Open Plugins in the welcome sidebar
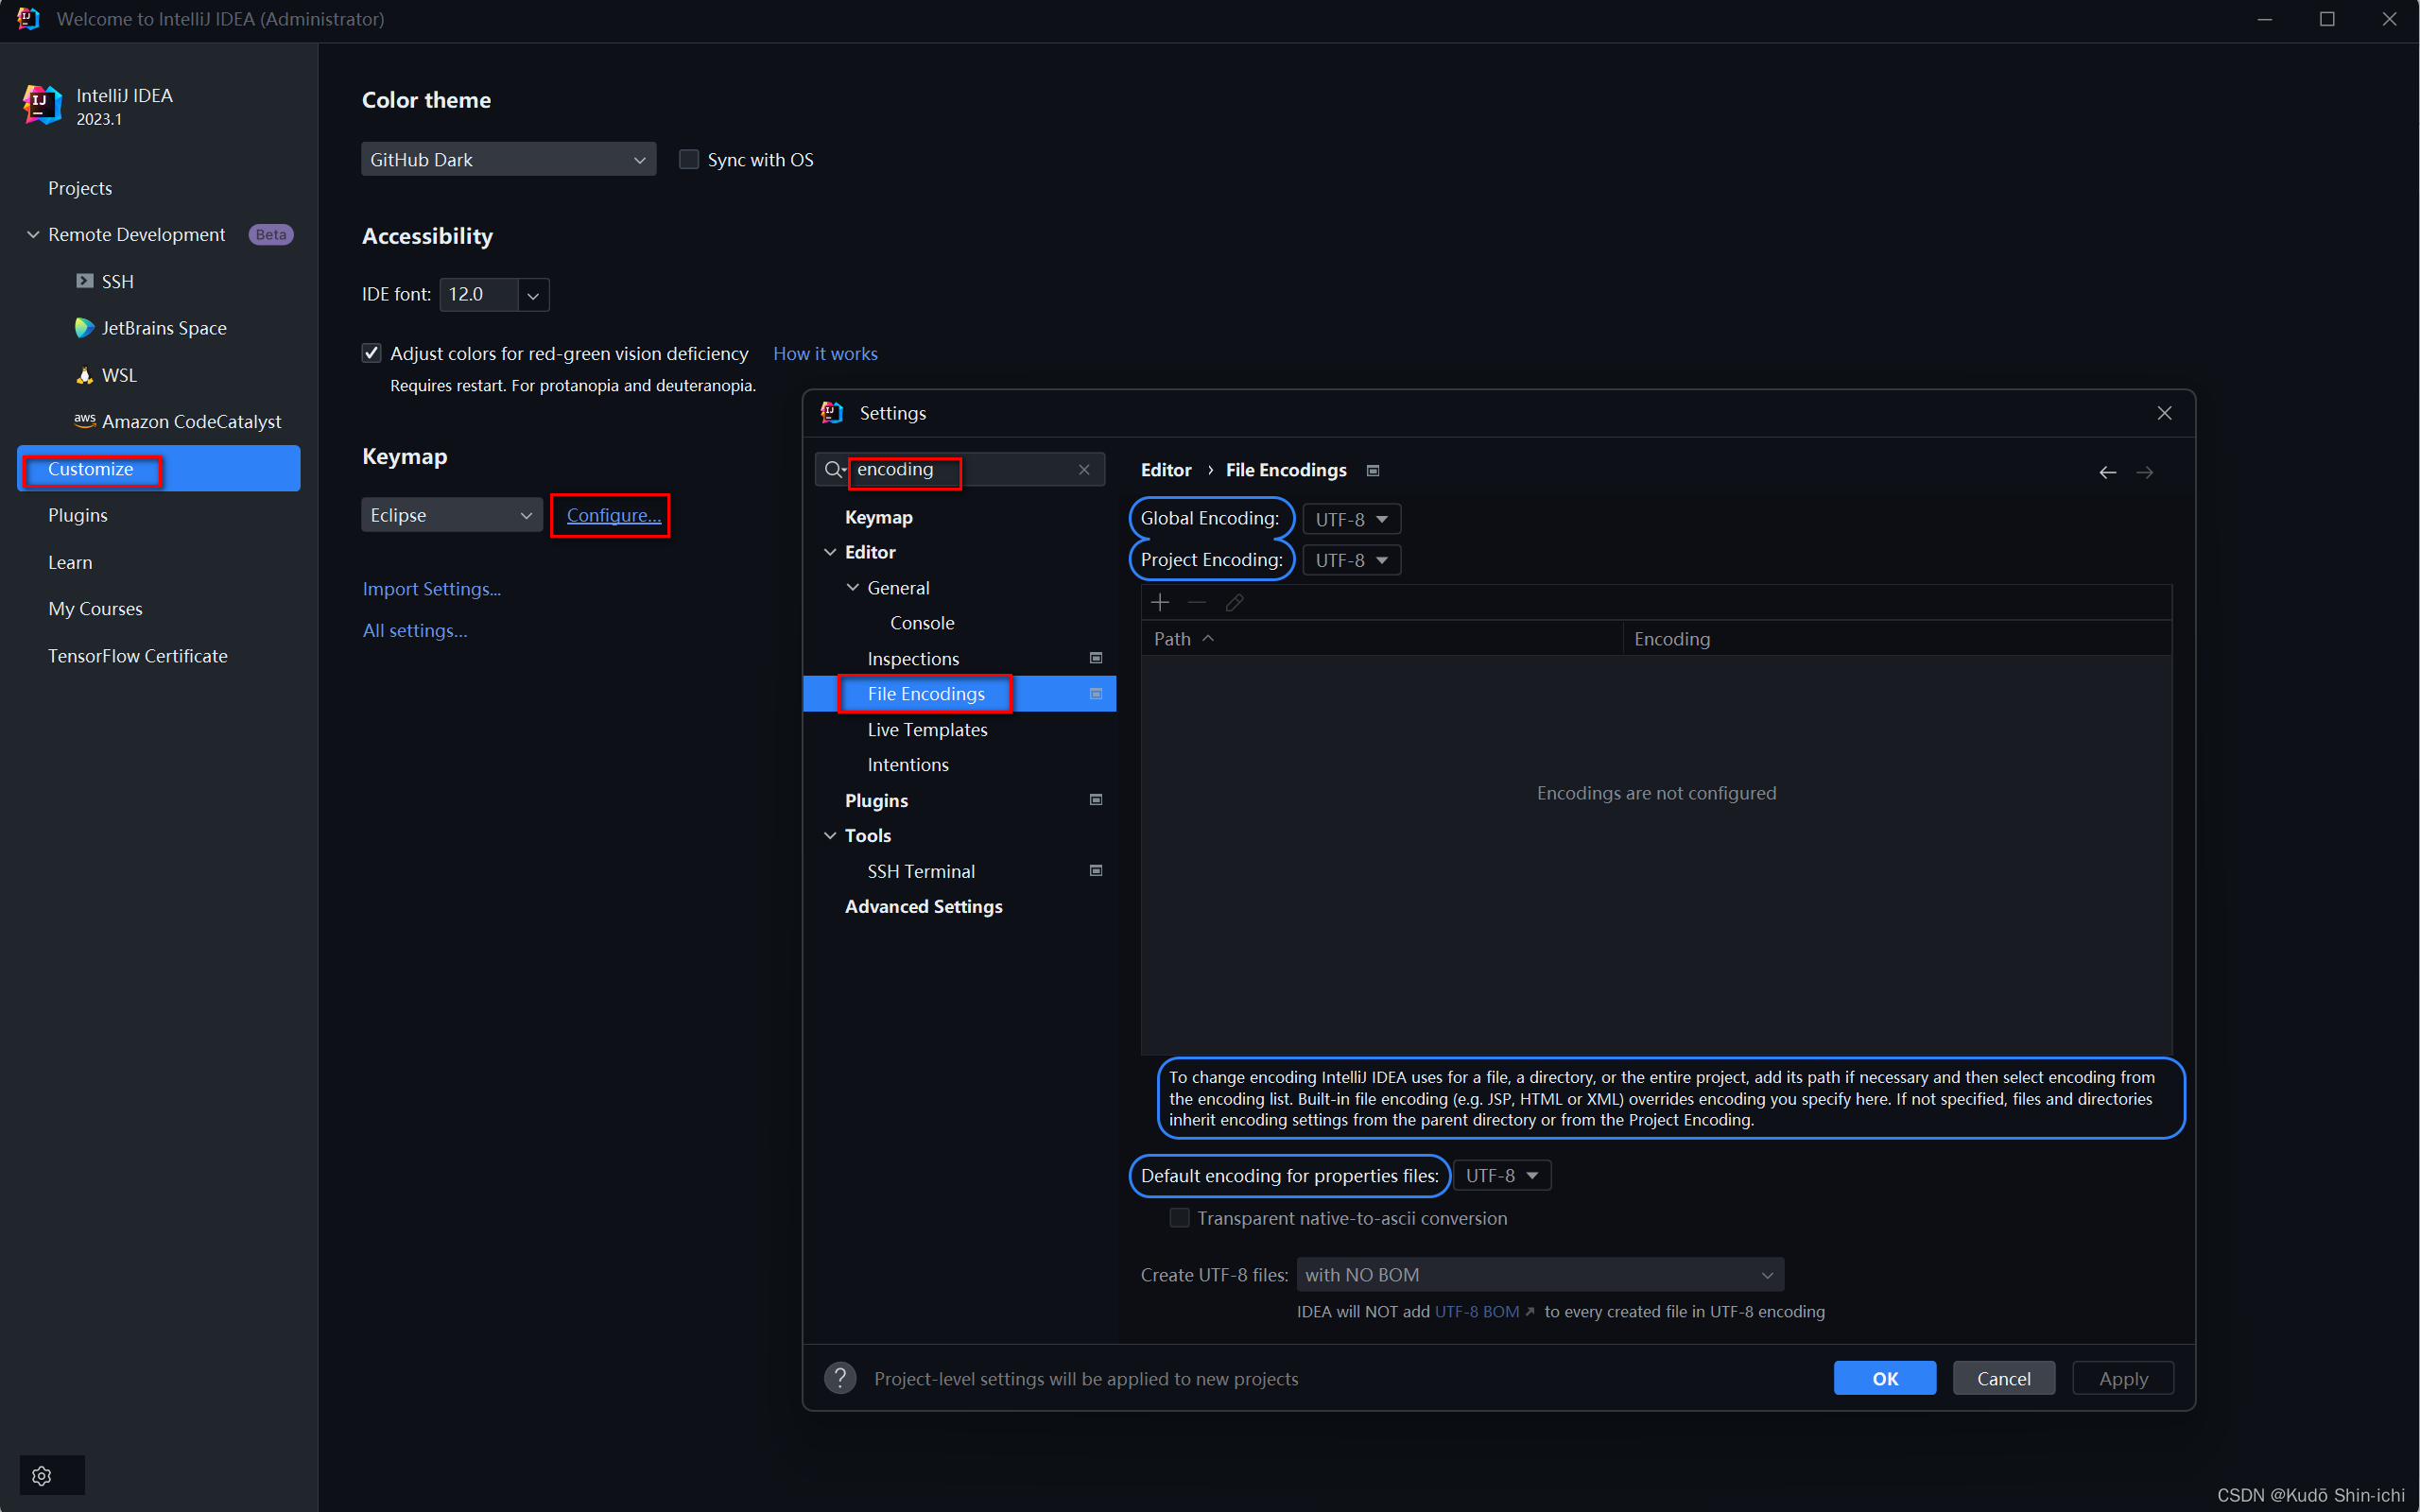Image resolution: width=2420 pixels, height=1512 pixels. 78,515
